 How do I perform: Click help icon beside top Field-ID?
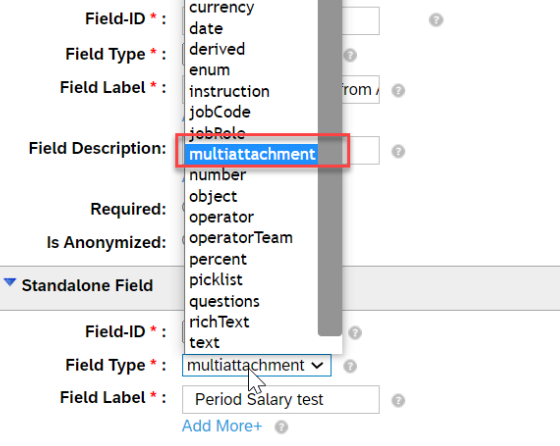click(x=436, y=20)
